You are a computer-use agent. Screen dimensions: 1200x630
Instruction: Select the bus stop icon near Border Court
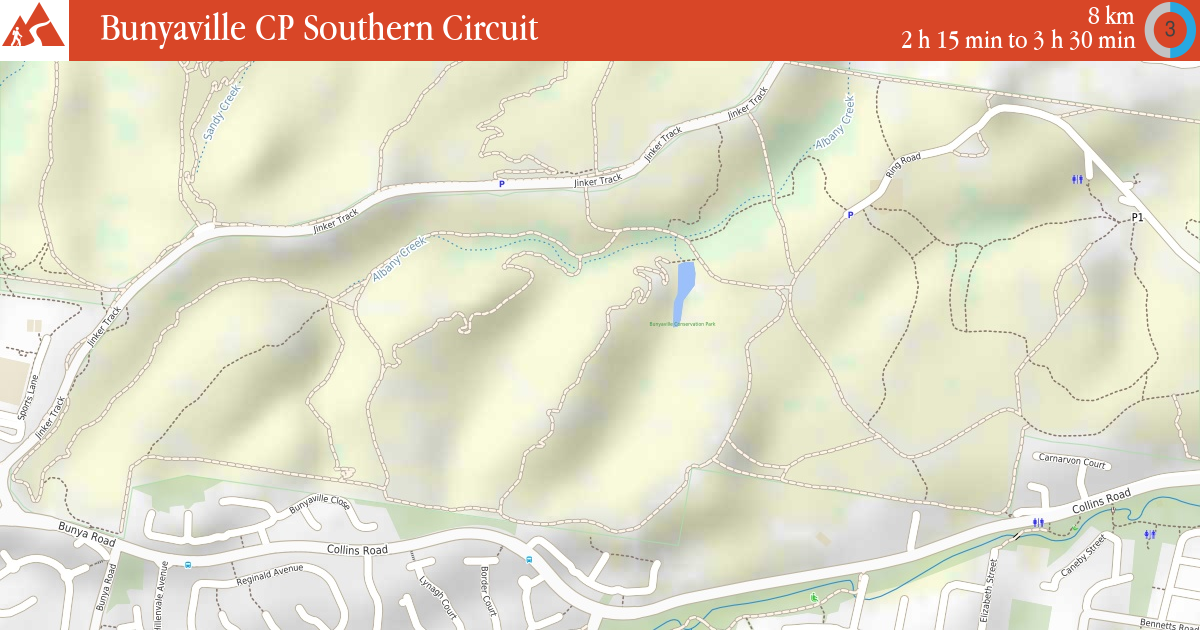point(528,559)
